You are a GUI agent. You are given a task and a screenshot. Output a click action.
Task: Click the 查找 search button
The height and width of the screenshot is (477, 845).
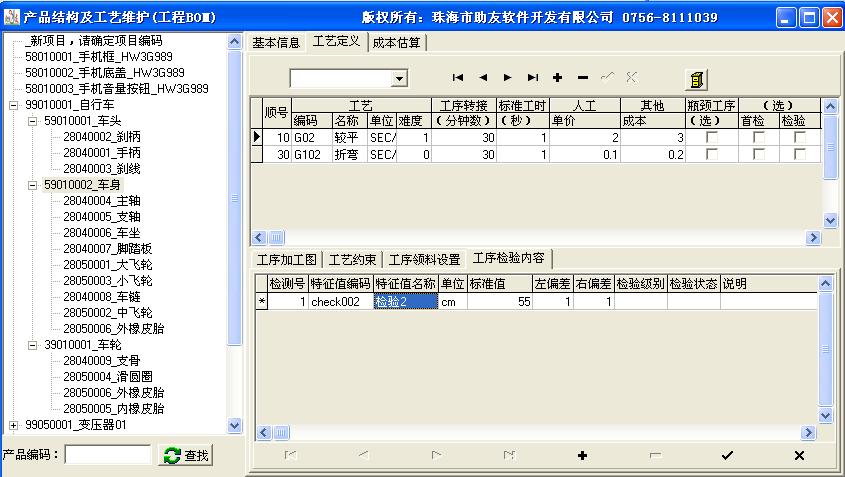pos(186,455)
